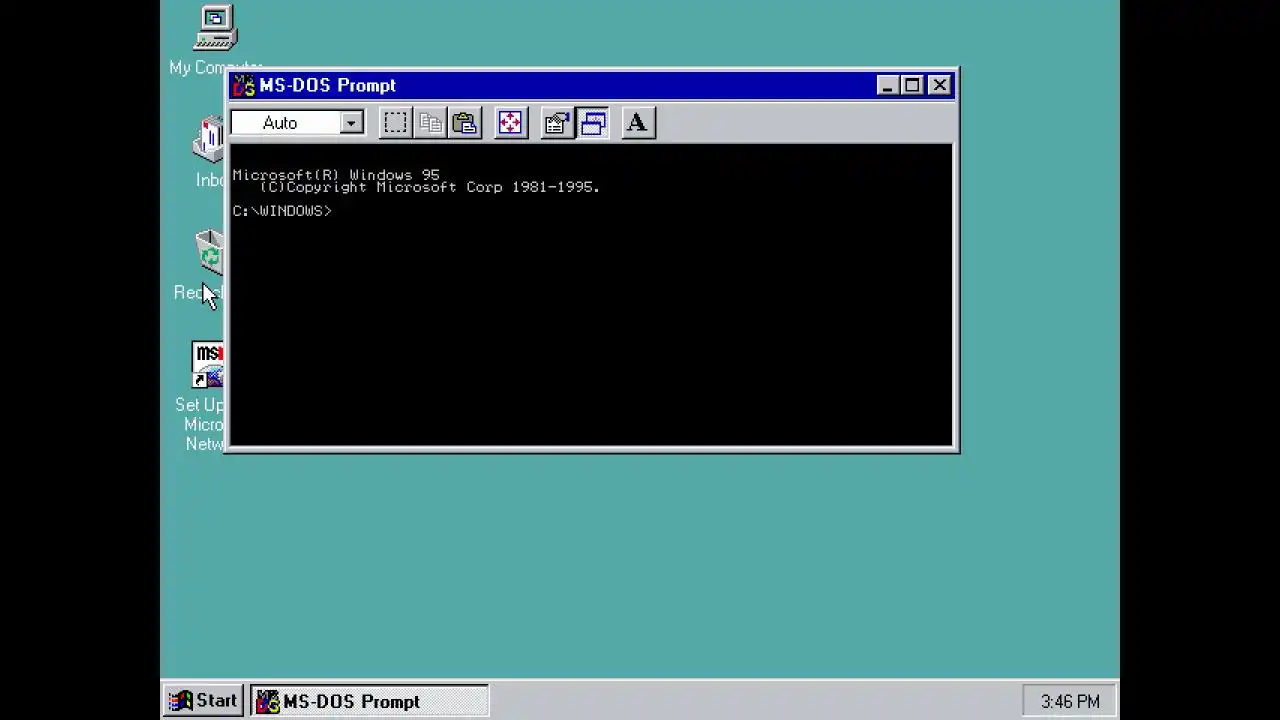Maximize the MS-DOS Prompt window
Viewport: 1280px width, 720px height.
pos(911,85)
